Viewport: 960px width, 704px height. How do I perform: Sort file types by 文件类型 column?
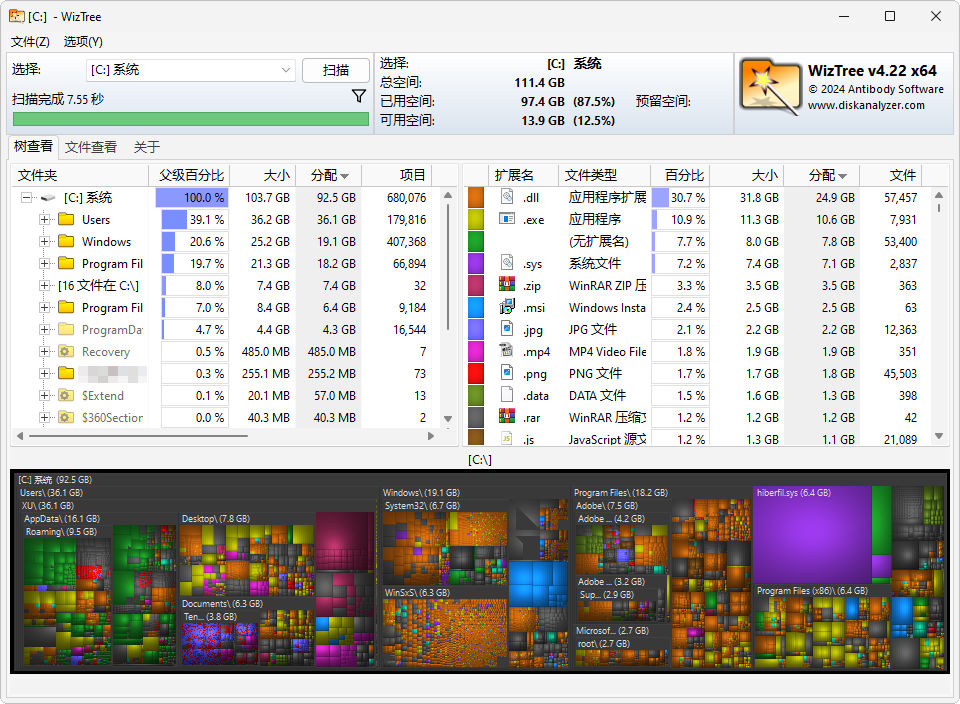coord(604,175)
